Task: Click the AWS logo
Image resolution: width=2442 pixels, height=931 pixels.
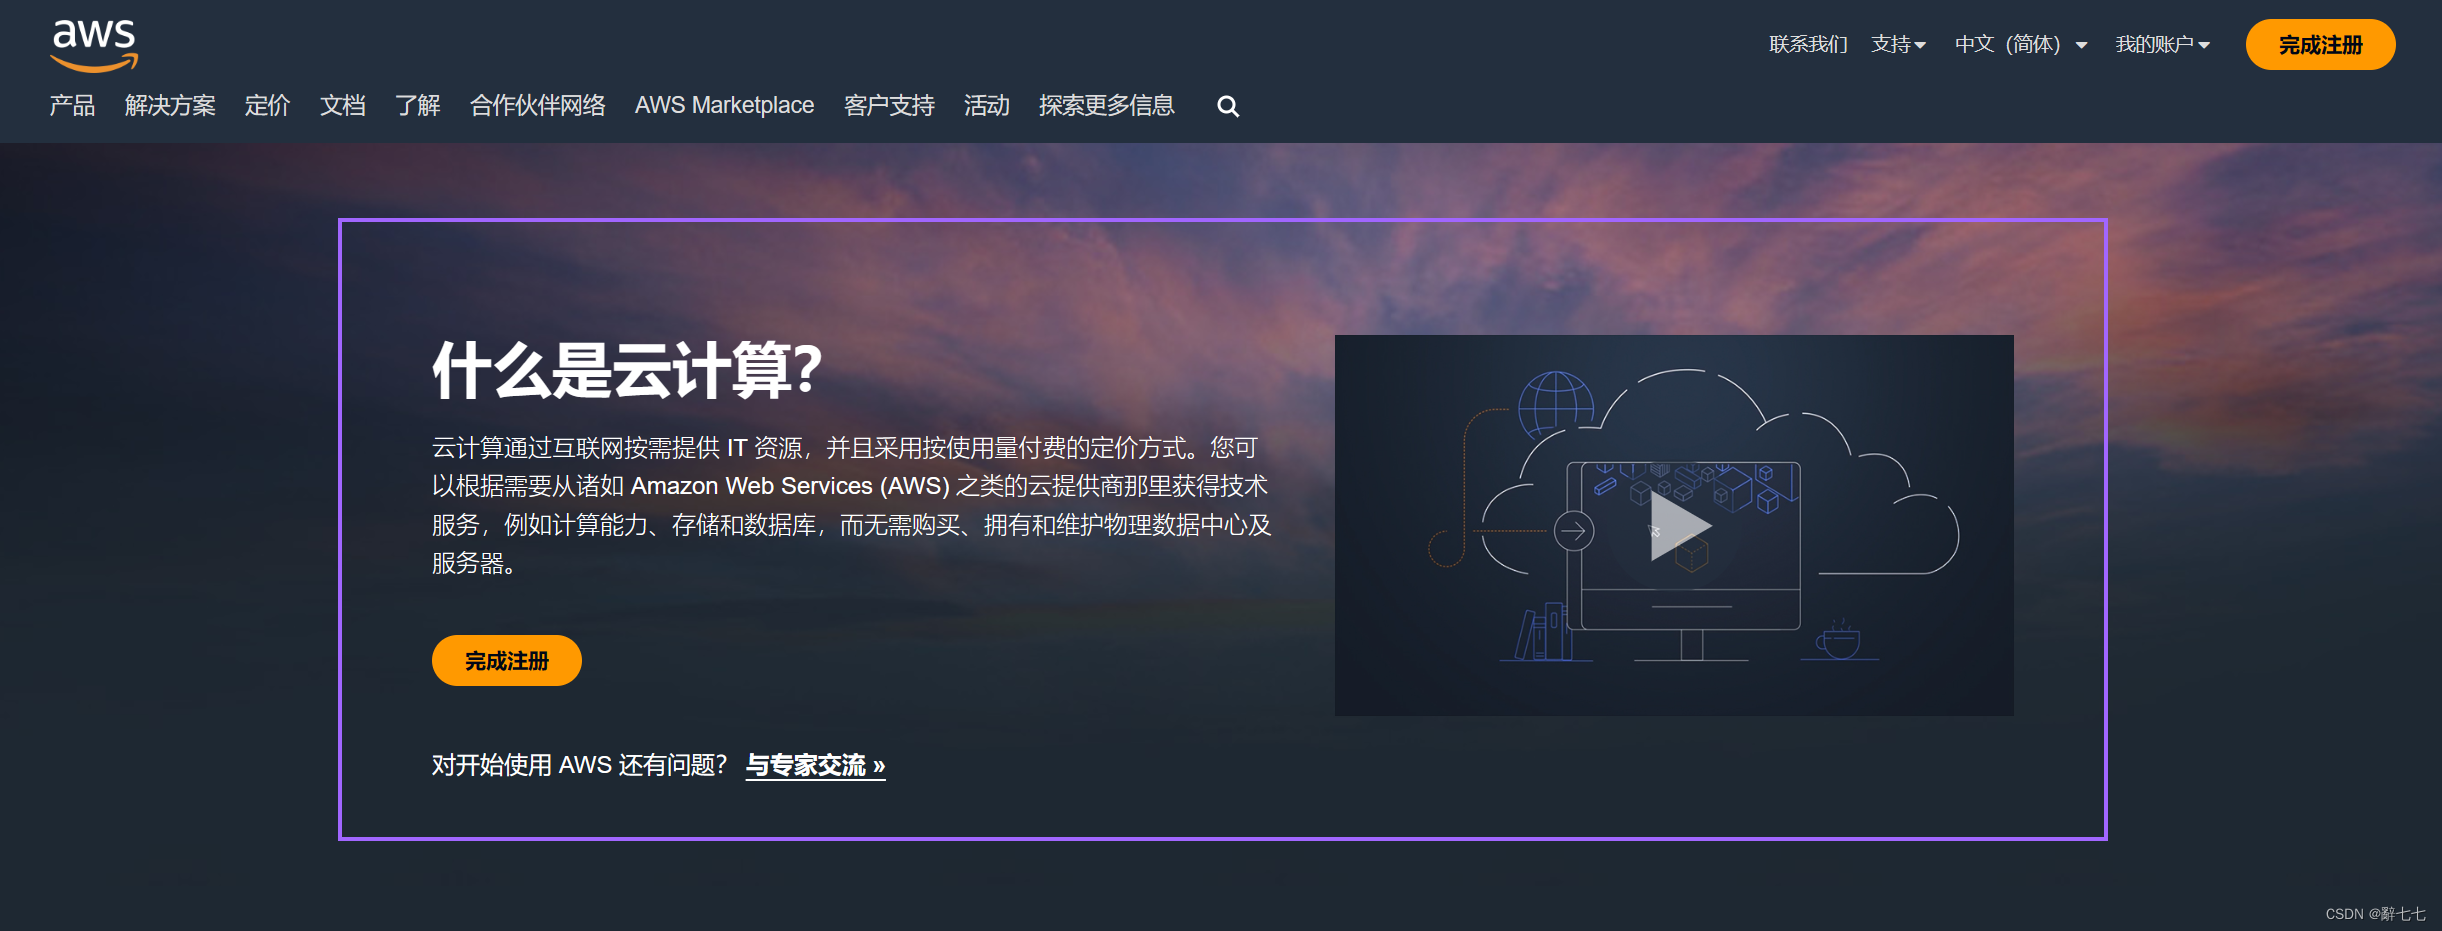Action: (94, 46)
